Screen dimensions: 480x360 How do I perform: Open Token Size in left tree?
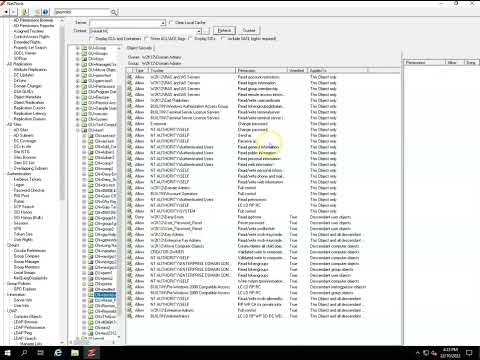click(23, 234)
